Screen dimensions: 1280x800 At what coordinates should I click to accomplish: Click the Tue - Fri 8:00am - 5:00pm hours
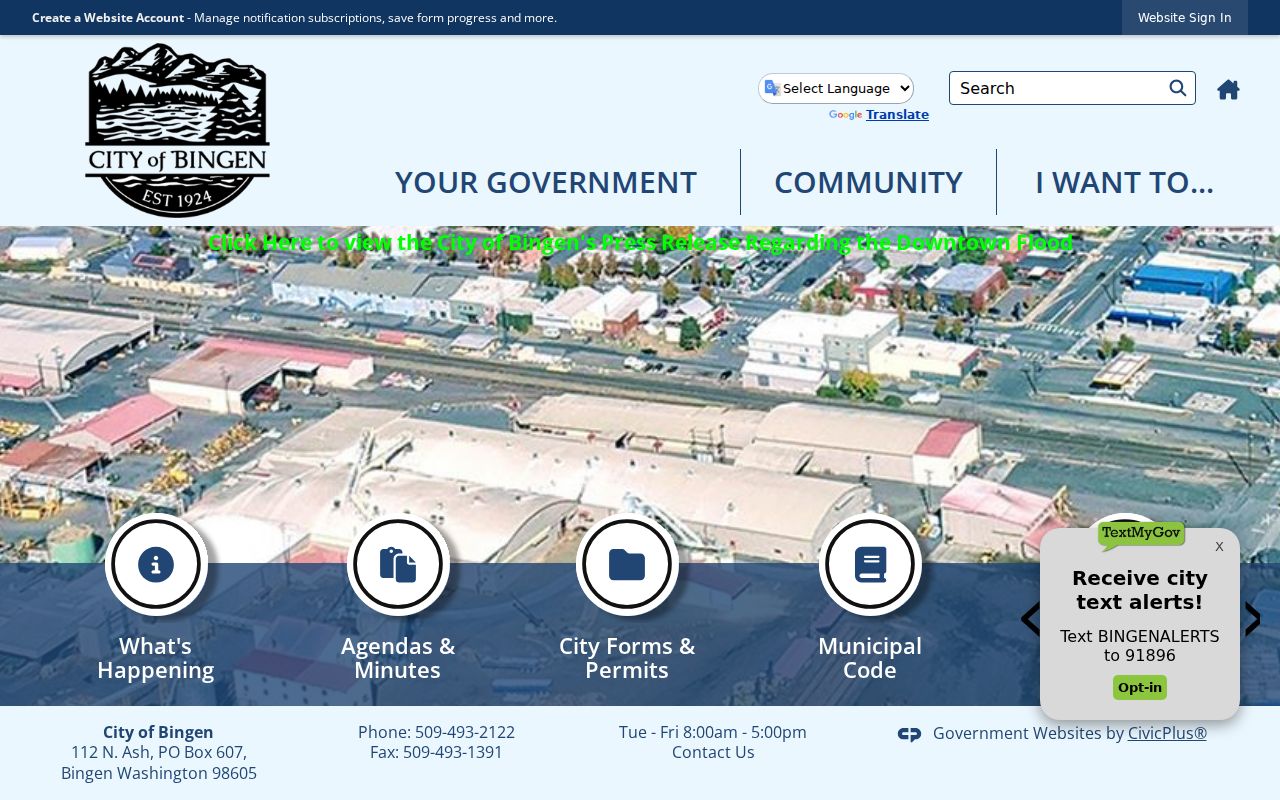(713, 732)
